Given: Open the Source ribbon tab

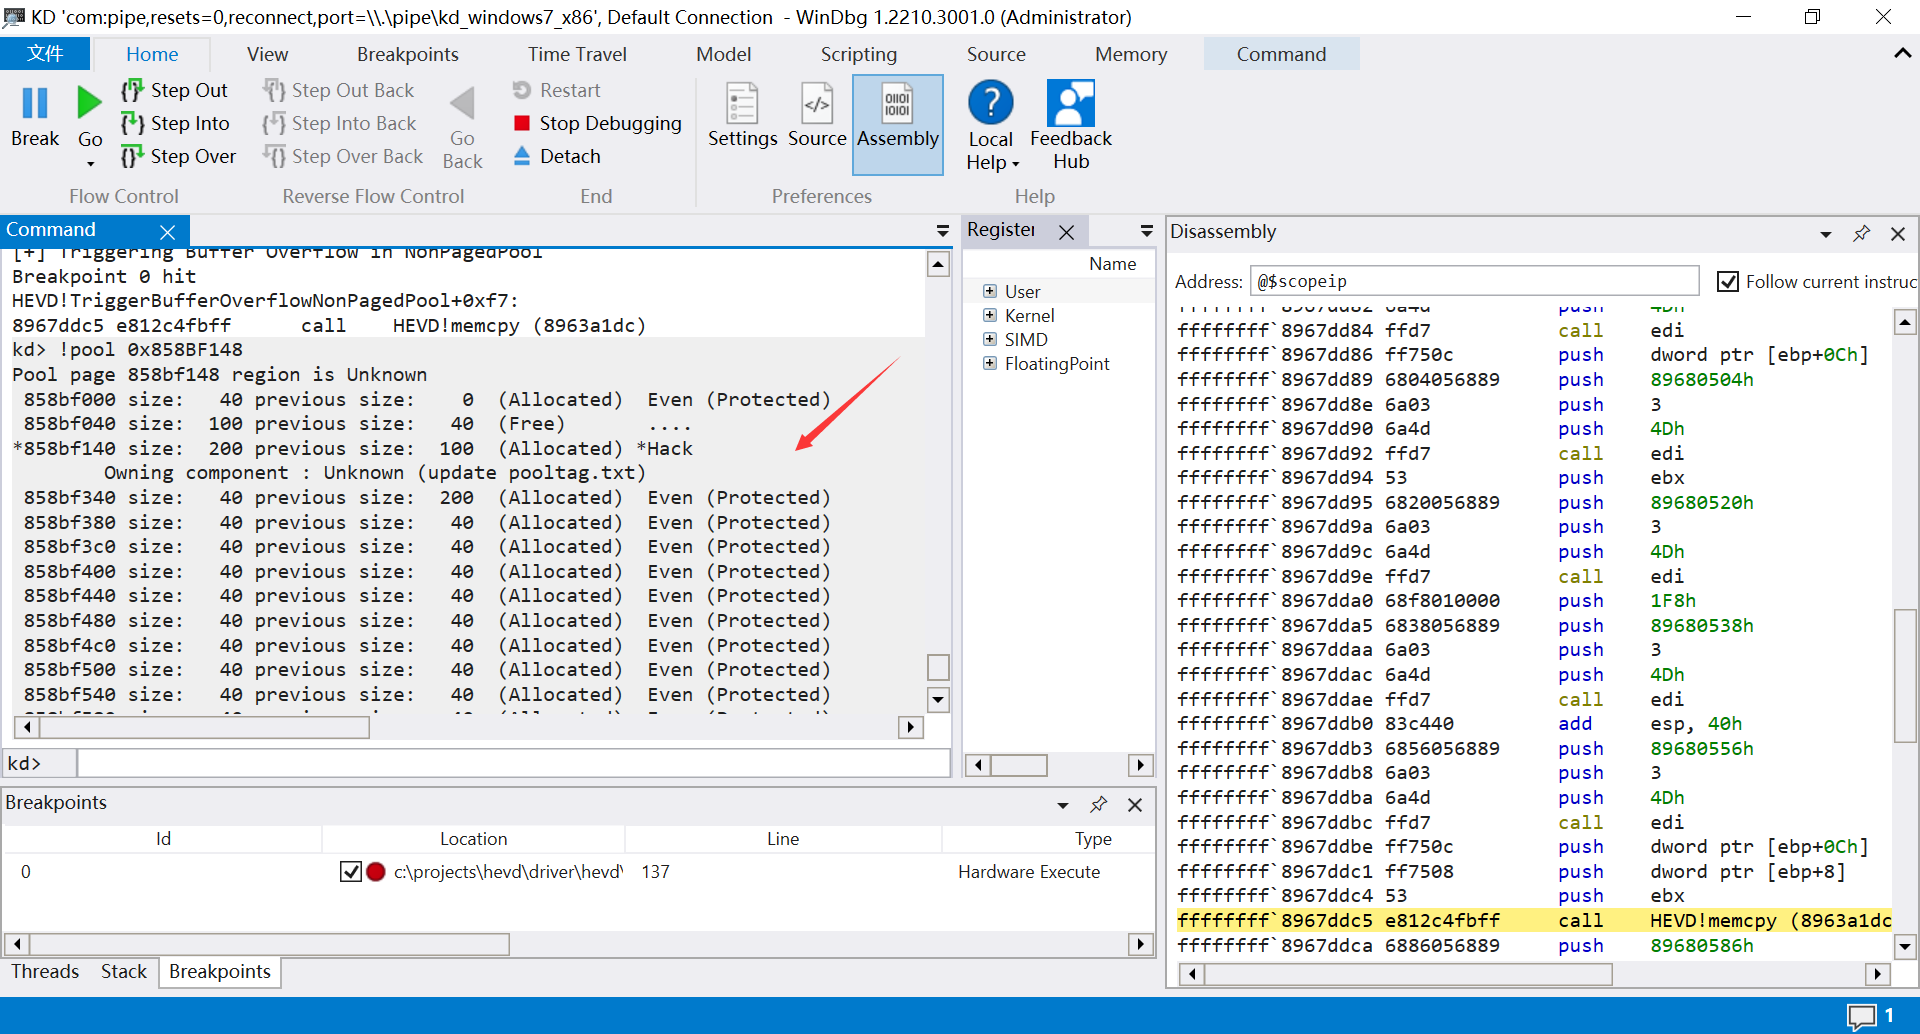Looking at the screenshot, I should point(995,54).
